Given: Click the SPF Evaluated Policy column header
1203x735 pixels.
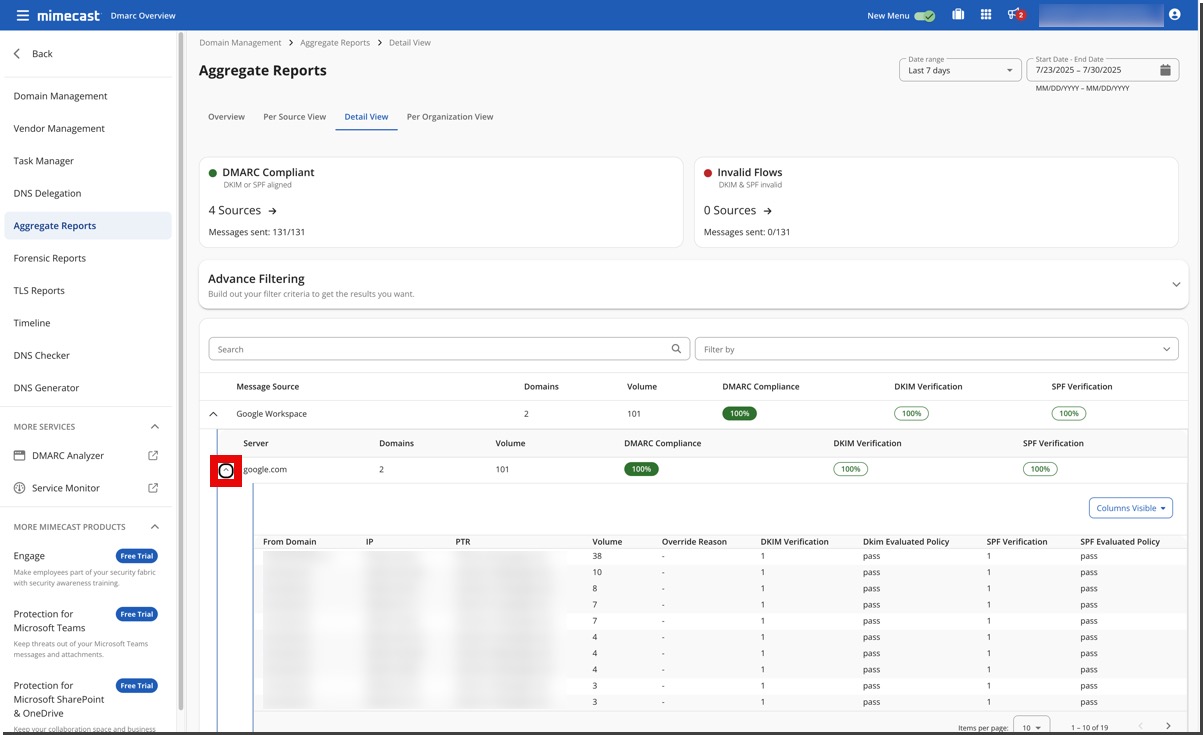Looking at the screenshot, I should click(x=1120, y=542).
